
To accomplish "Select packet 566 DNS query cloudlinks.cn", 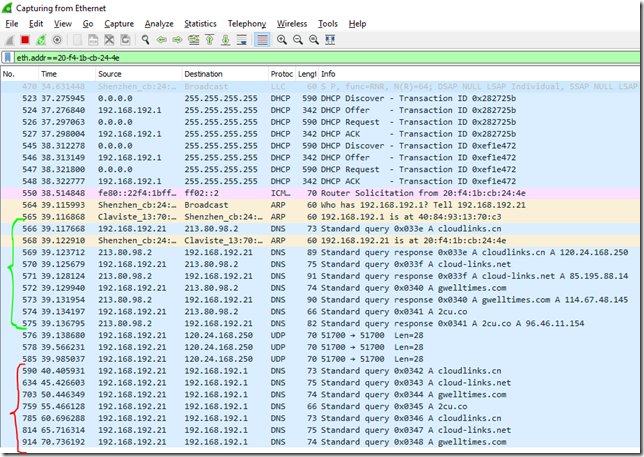I will tap(320, 229).
